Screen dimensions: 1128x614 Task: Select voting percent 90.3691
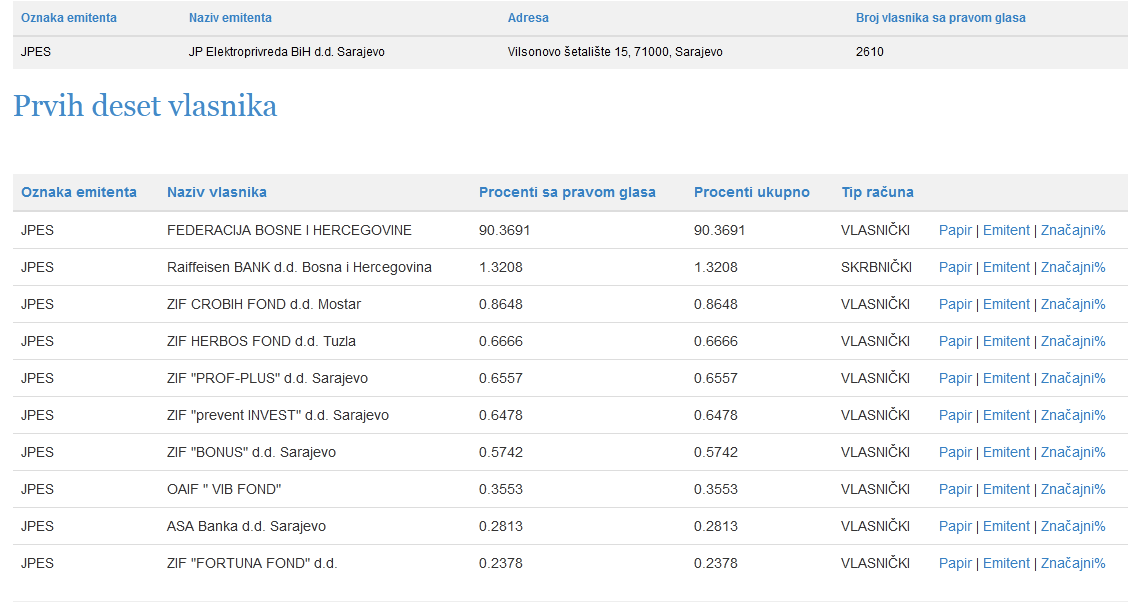pyautogui.click(x=504, y=230)
